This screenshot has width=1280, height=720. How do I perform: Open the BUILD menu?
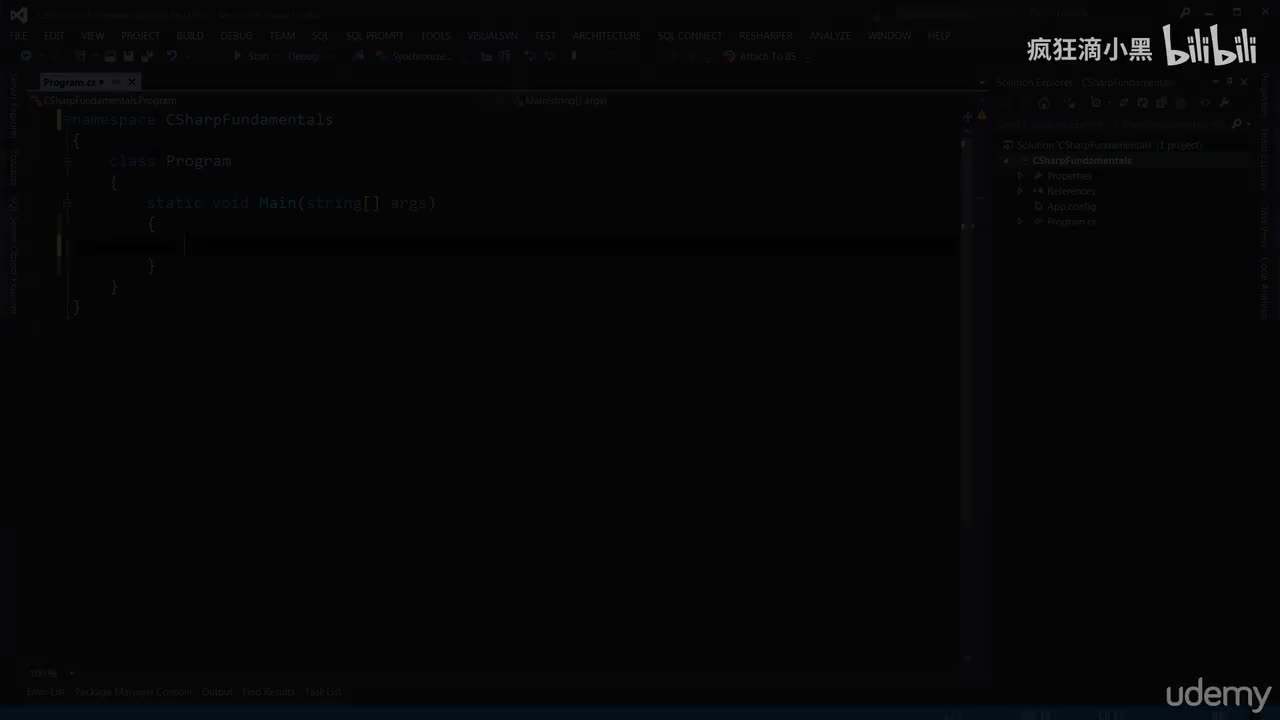(190, 36)
